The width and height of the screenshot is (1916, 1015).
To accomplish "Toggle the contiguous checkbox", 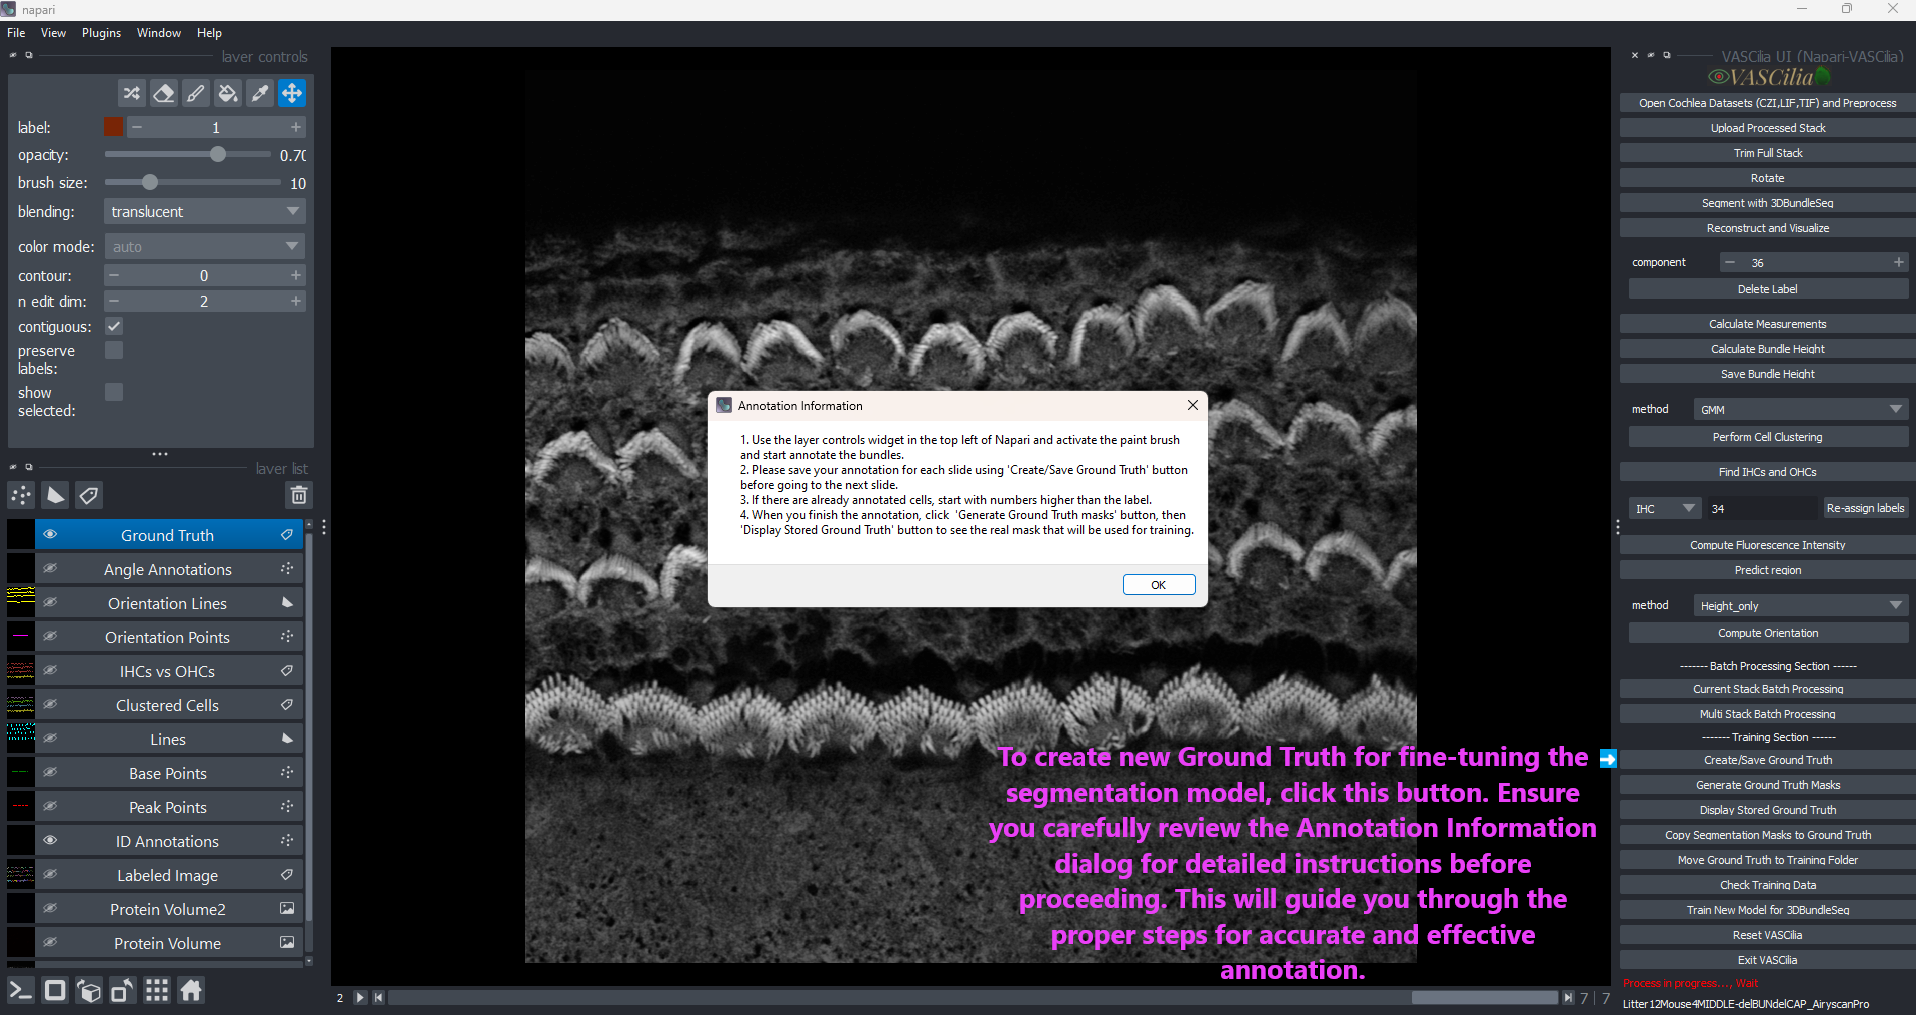I will [114, 327].
